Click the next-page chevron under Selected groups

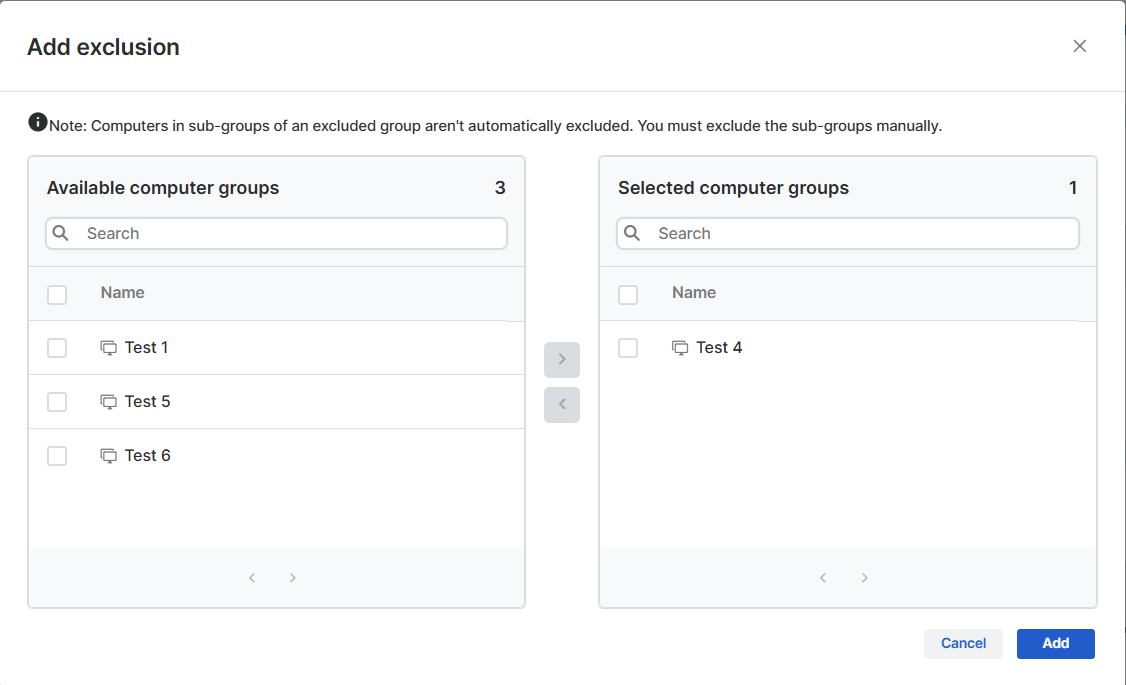click(864, 577)
